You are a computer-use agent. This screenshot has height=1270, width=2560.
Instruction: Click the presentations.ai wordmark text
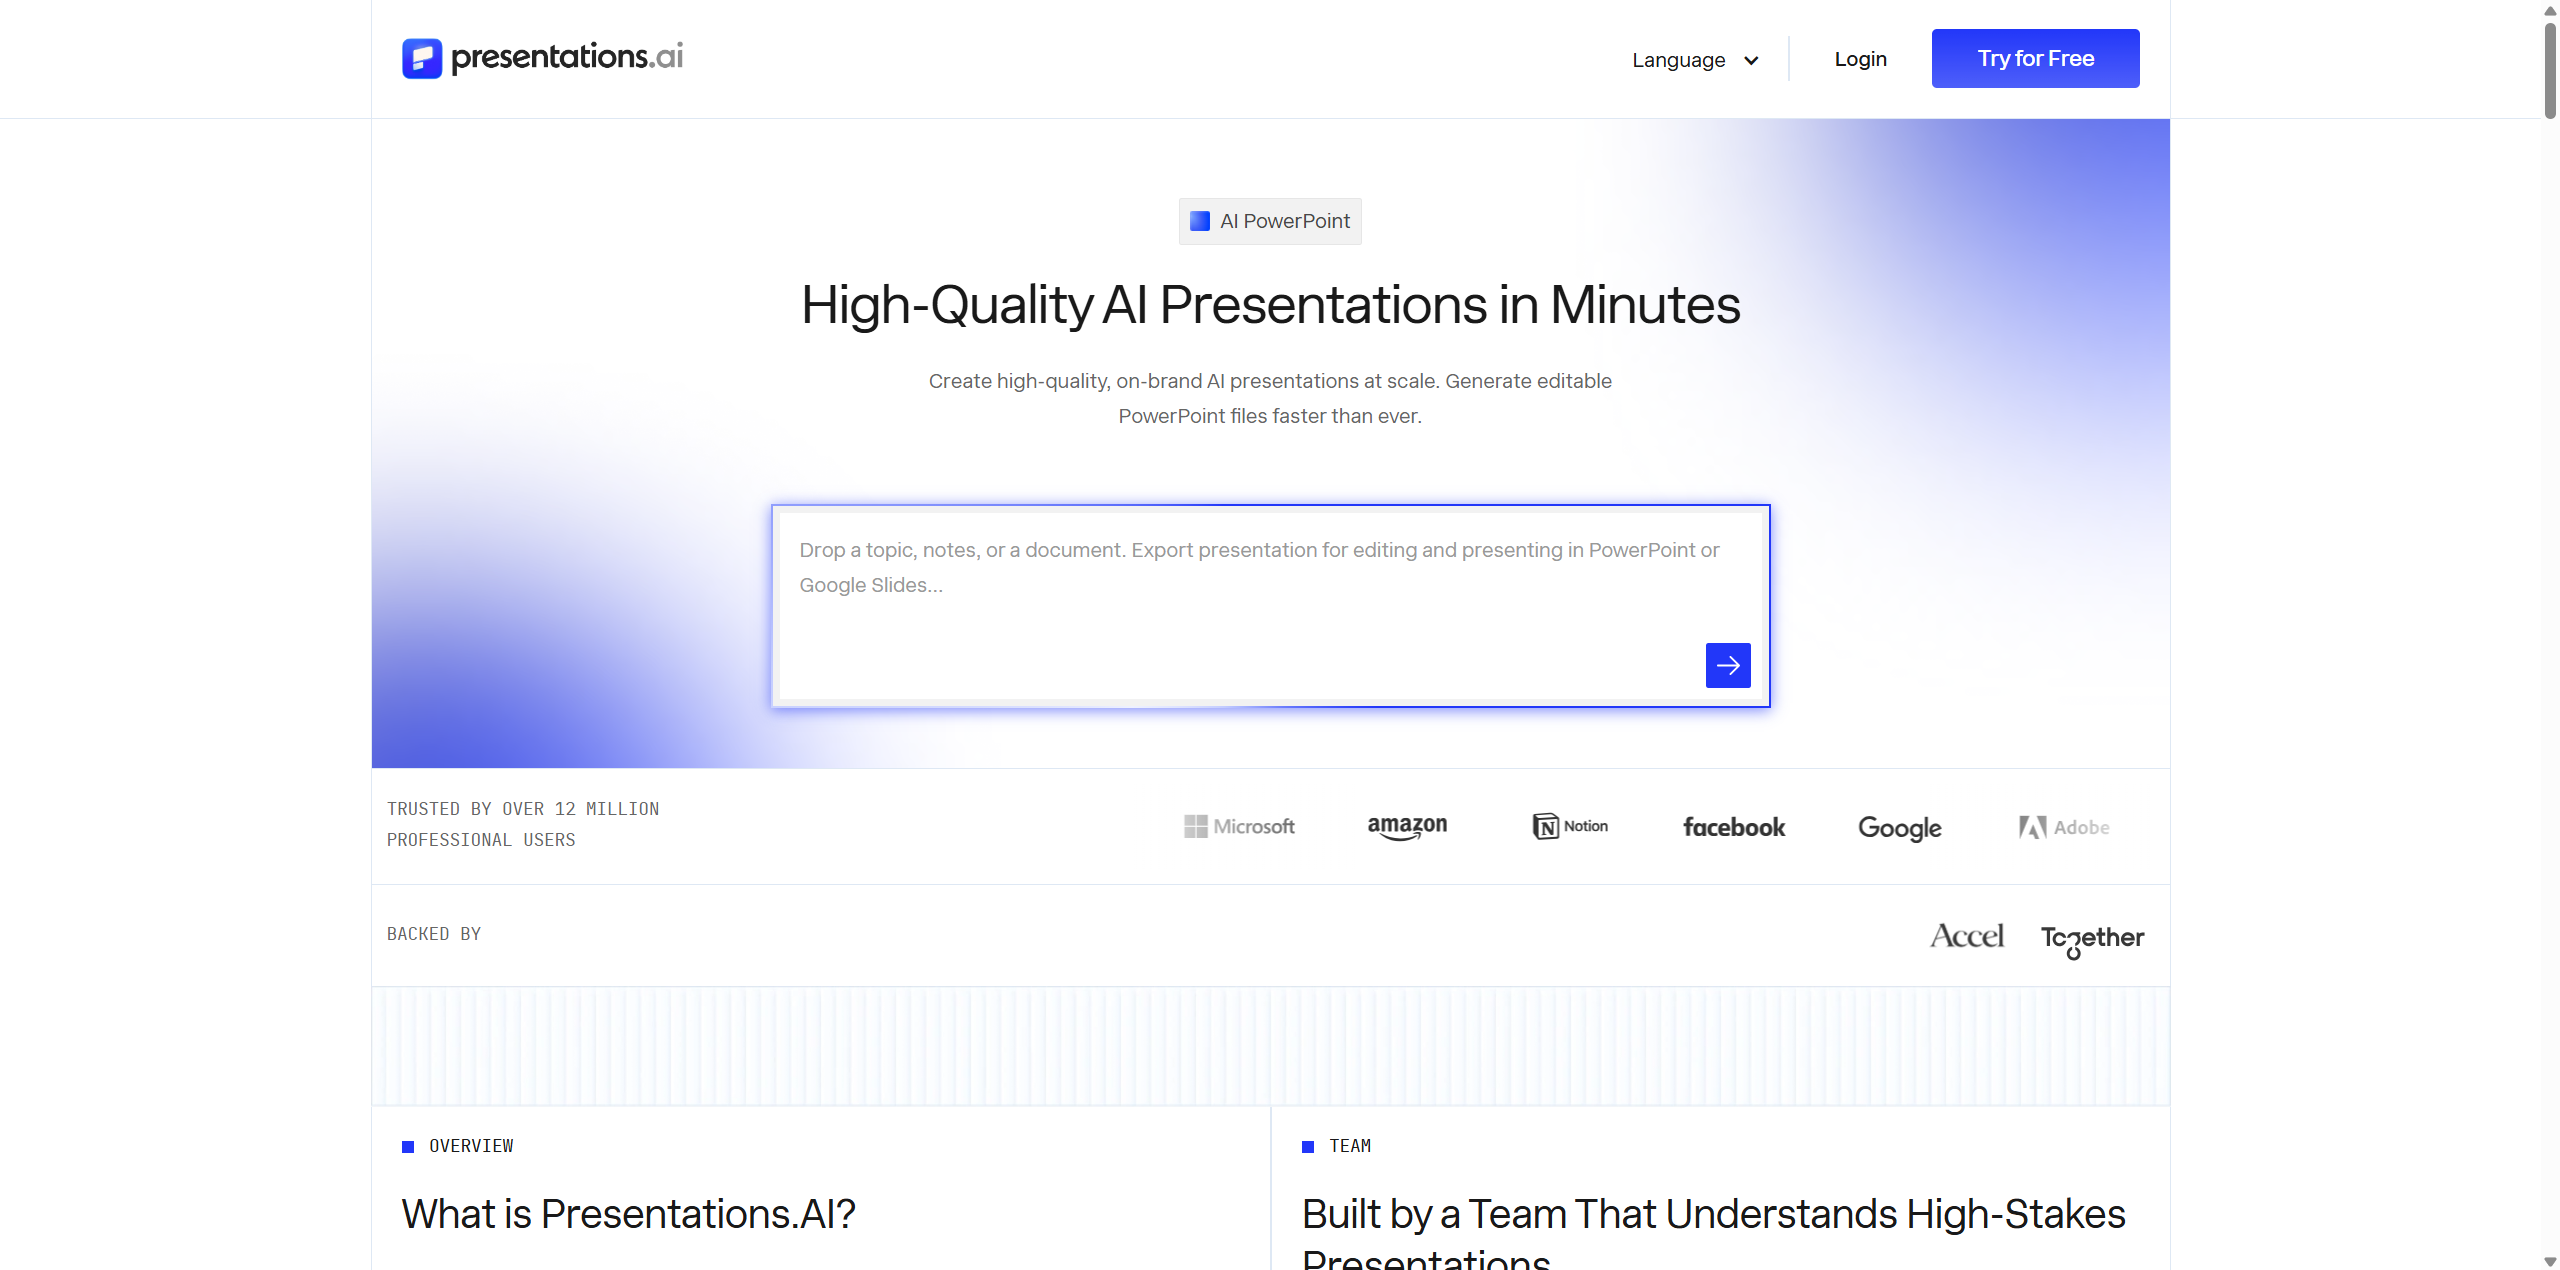coord(567,57)
